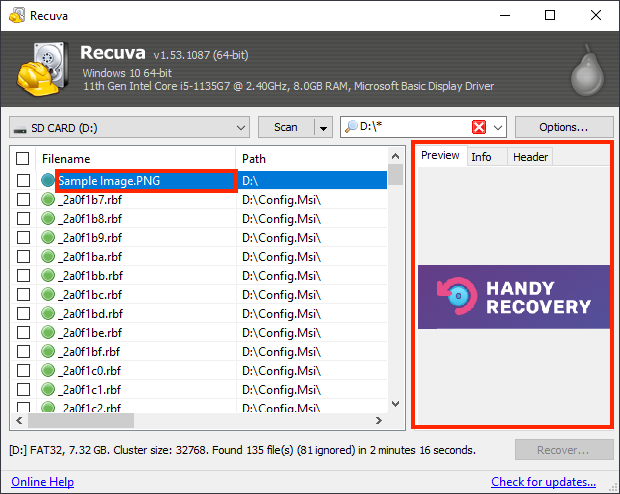
Task: Click the green state dot for _2a0f1bc.rbf
Action: 48,294
